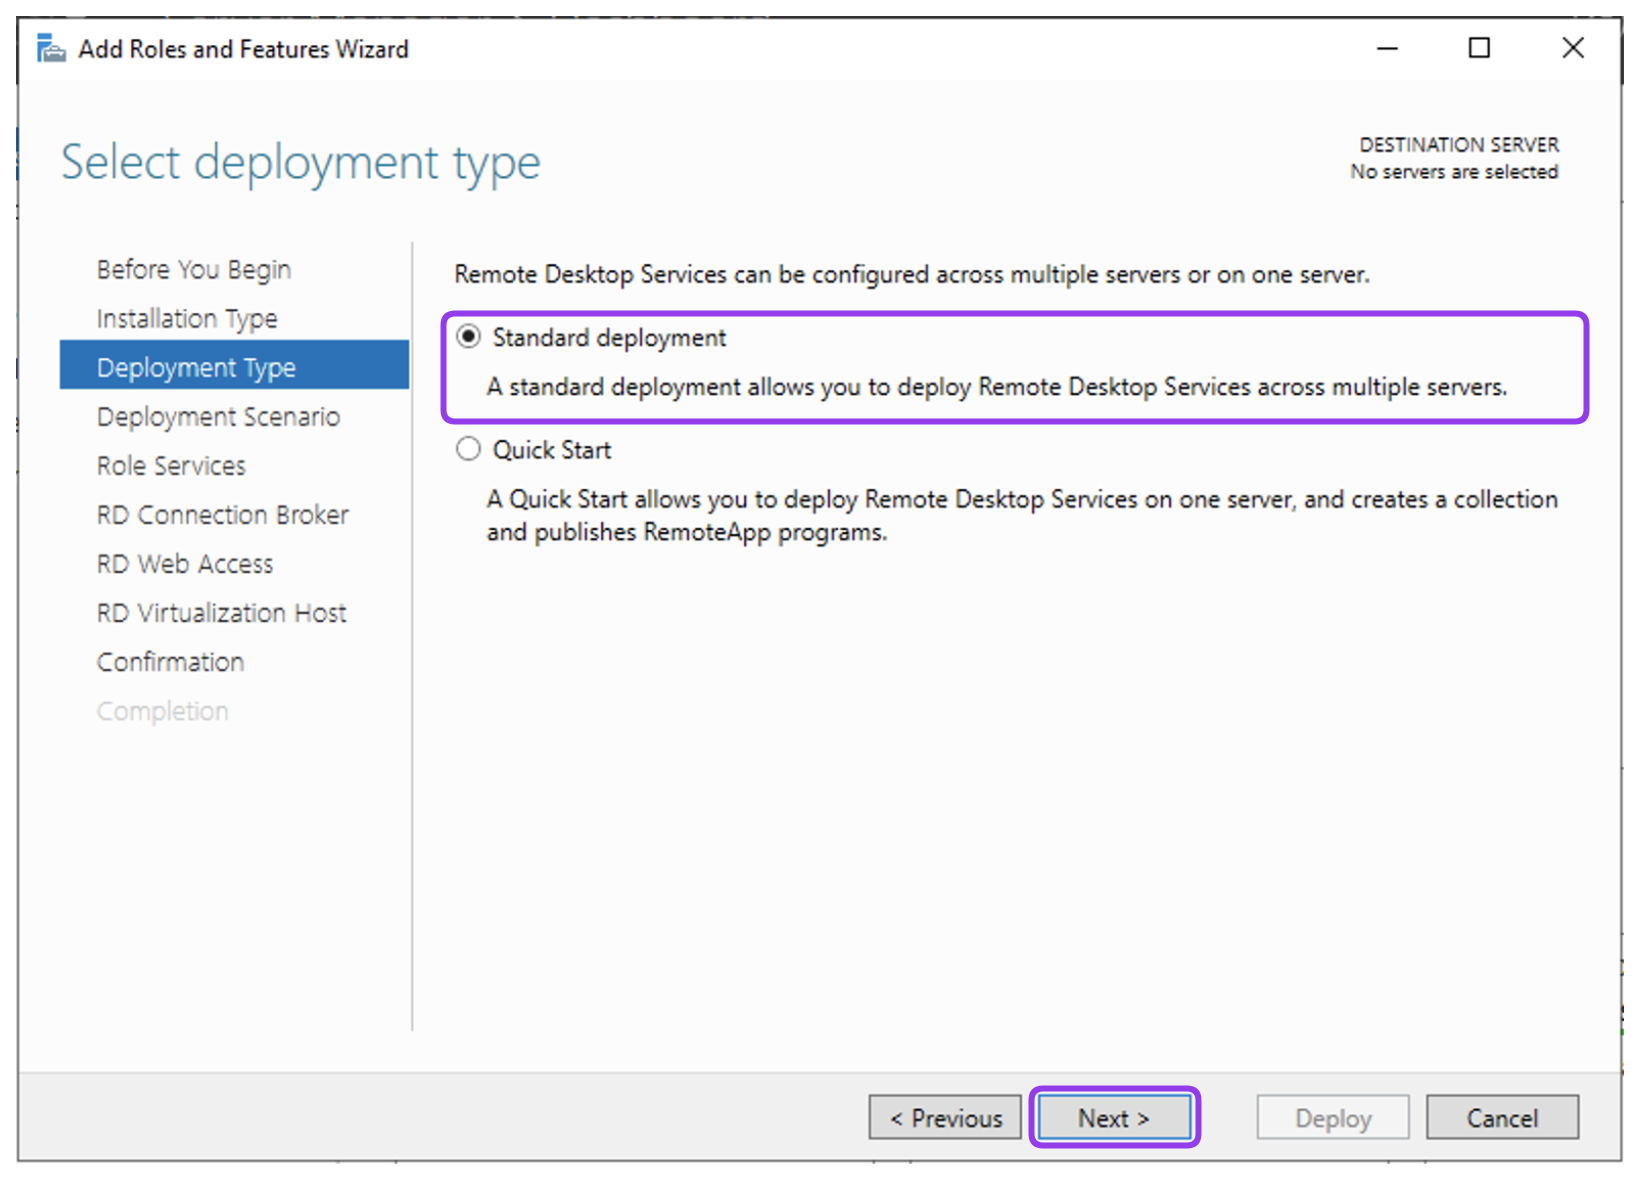1639x1187 pixels.
Task: Open the Deployment Scenario step
Action: [218, 416]
